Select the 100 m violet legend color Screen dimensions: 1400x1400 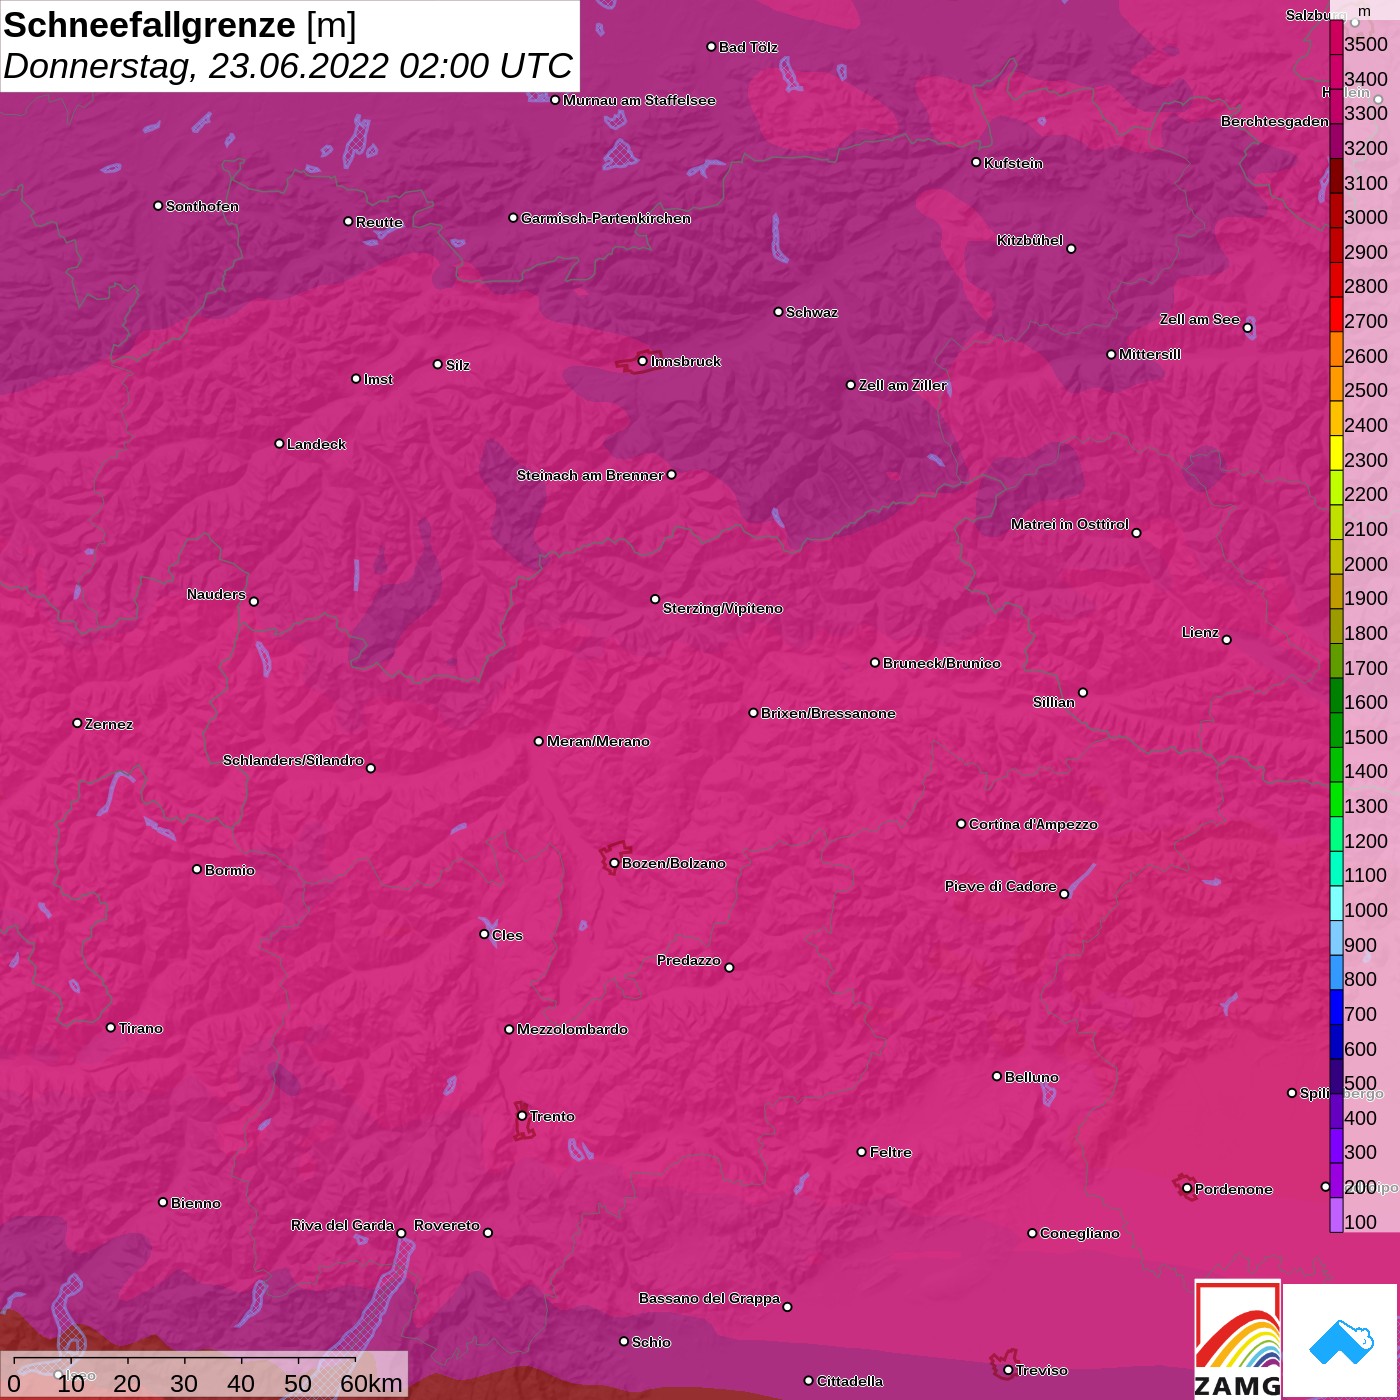click(1336, 1215)
